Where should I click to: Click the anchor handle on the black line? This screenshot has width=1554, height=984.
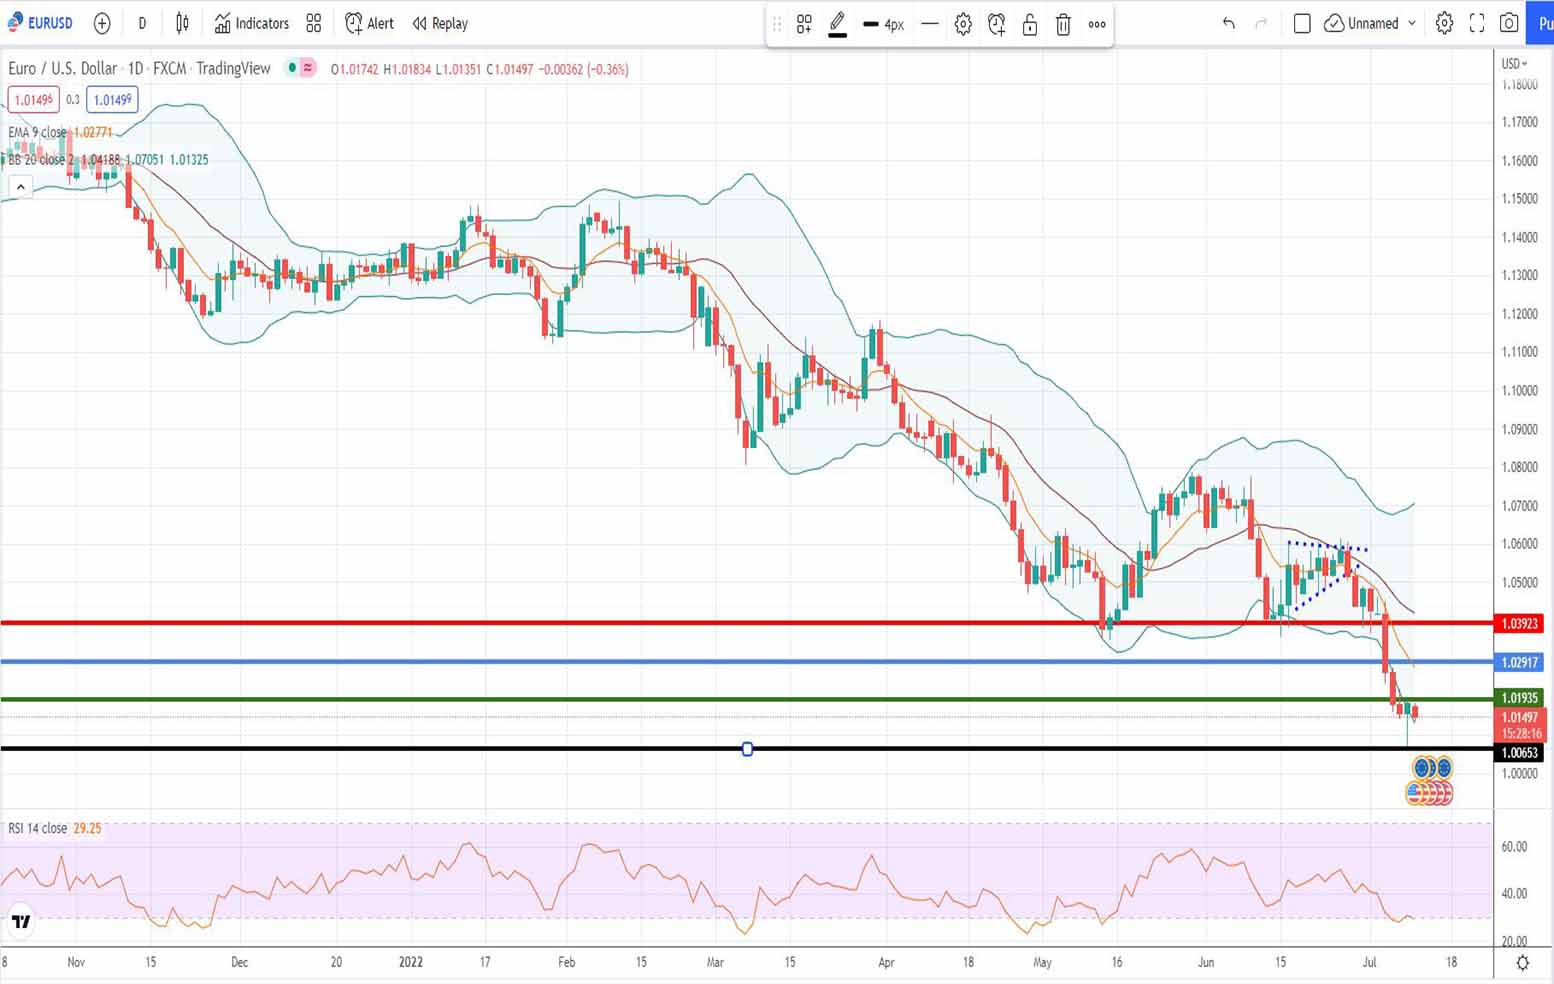coord(747,749)
